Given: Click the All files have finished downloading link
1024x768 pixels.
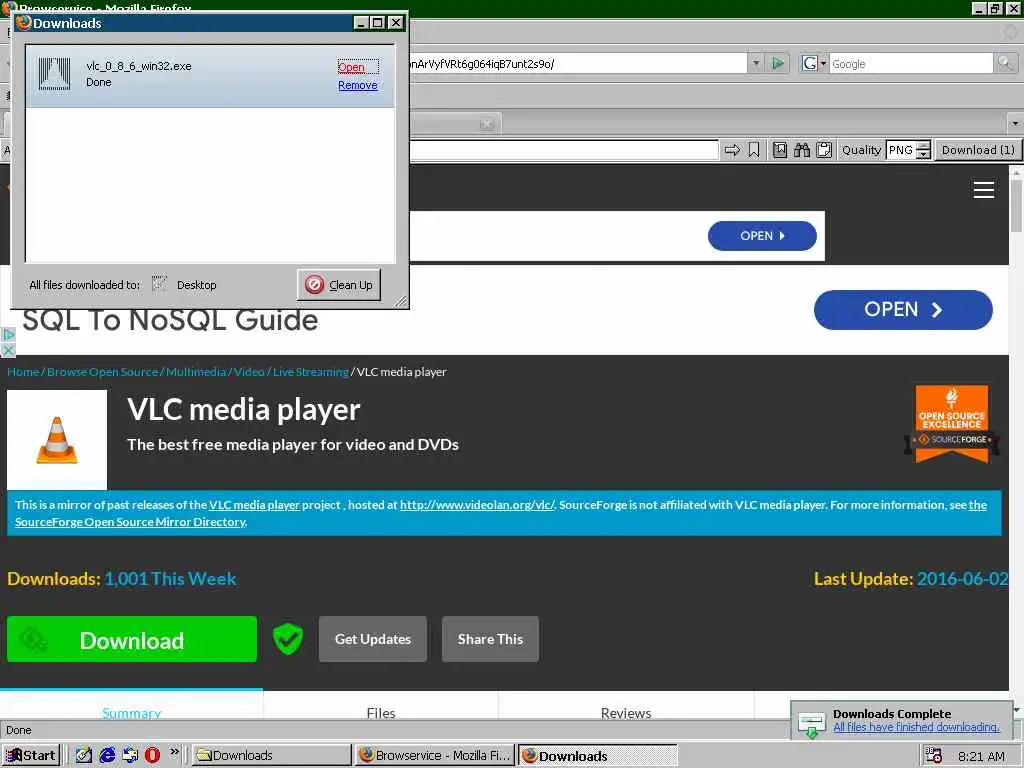Looking at the screenshot, I should [x=916, y=727].
